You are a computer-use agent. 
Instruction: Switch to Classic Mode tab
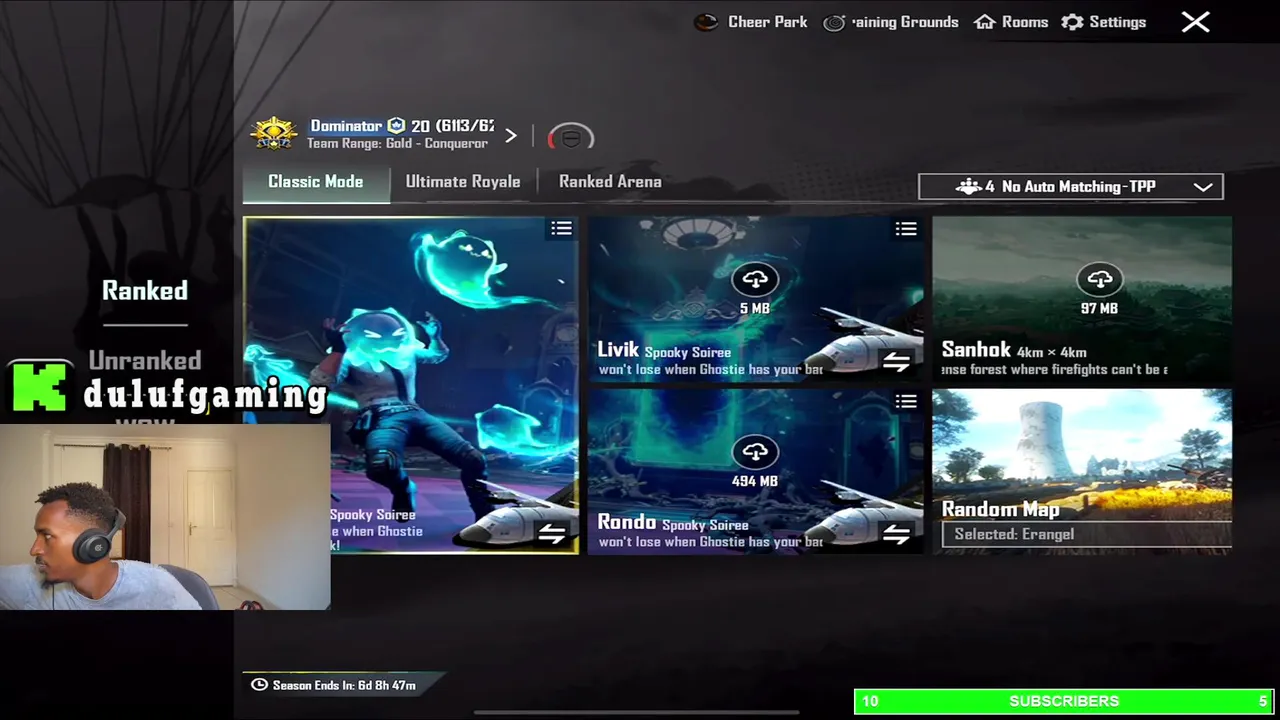point(315,182)
